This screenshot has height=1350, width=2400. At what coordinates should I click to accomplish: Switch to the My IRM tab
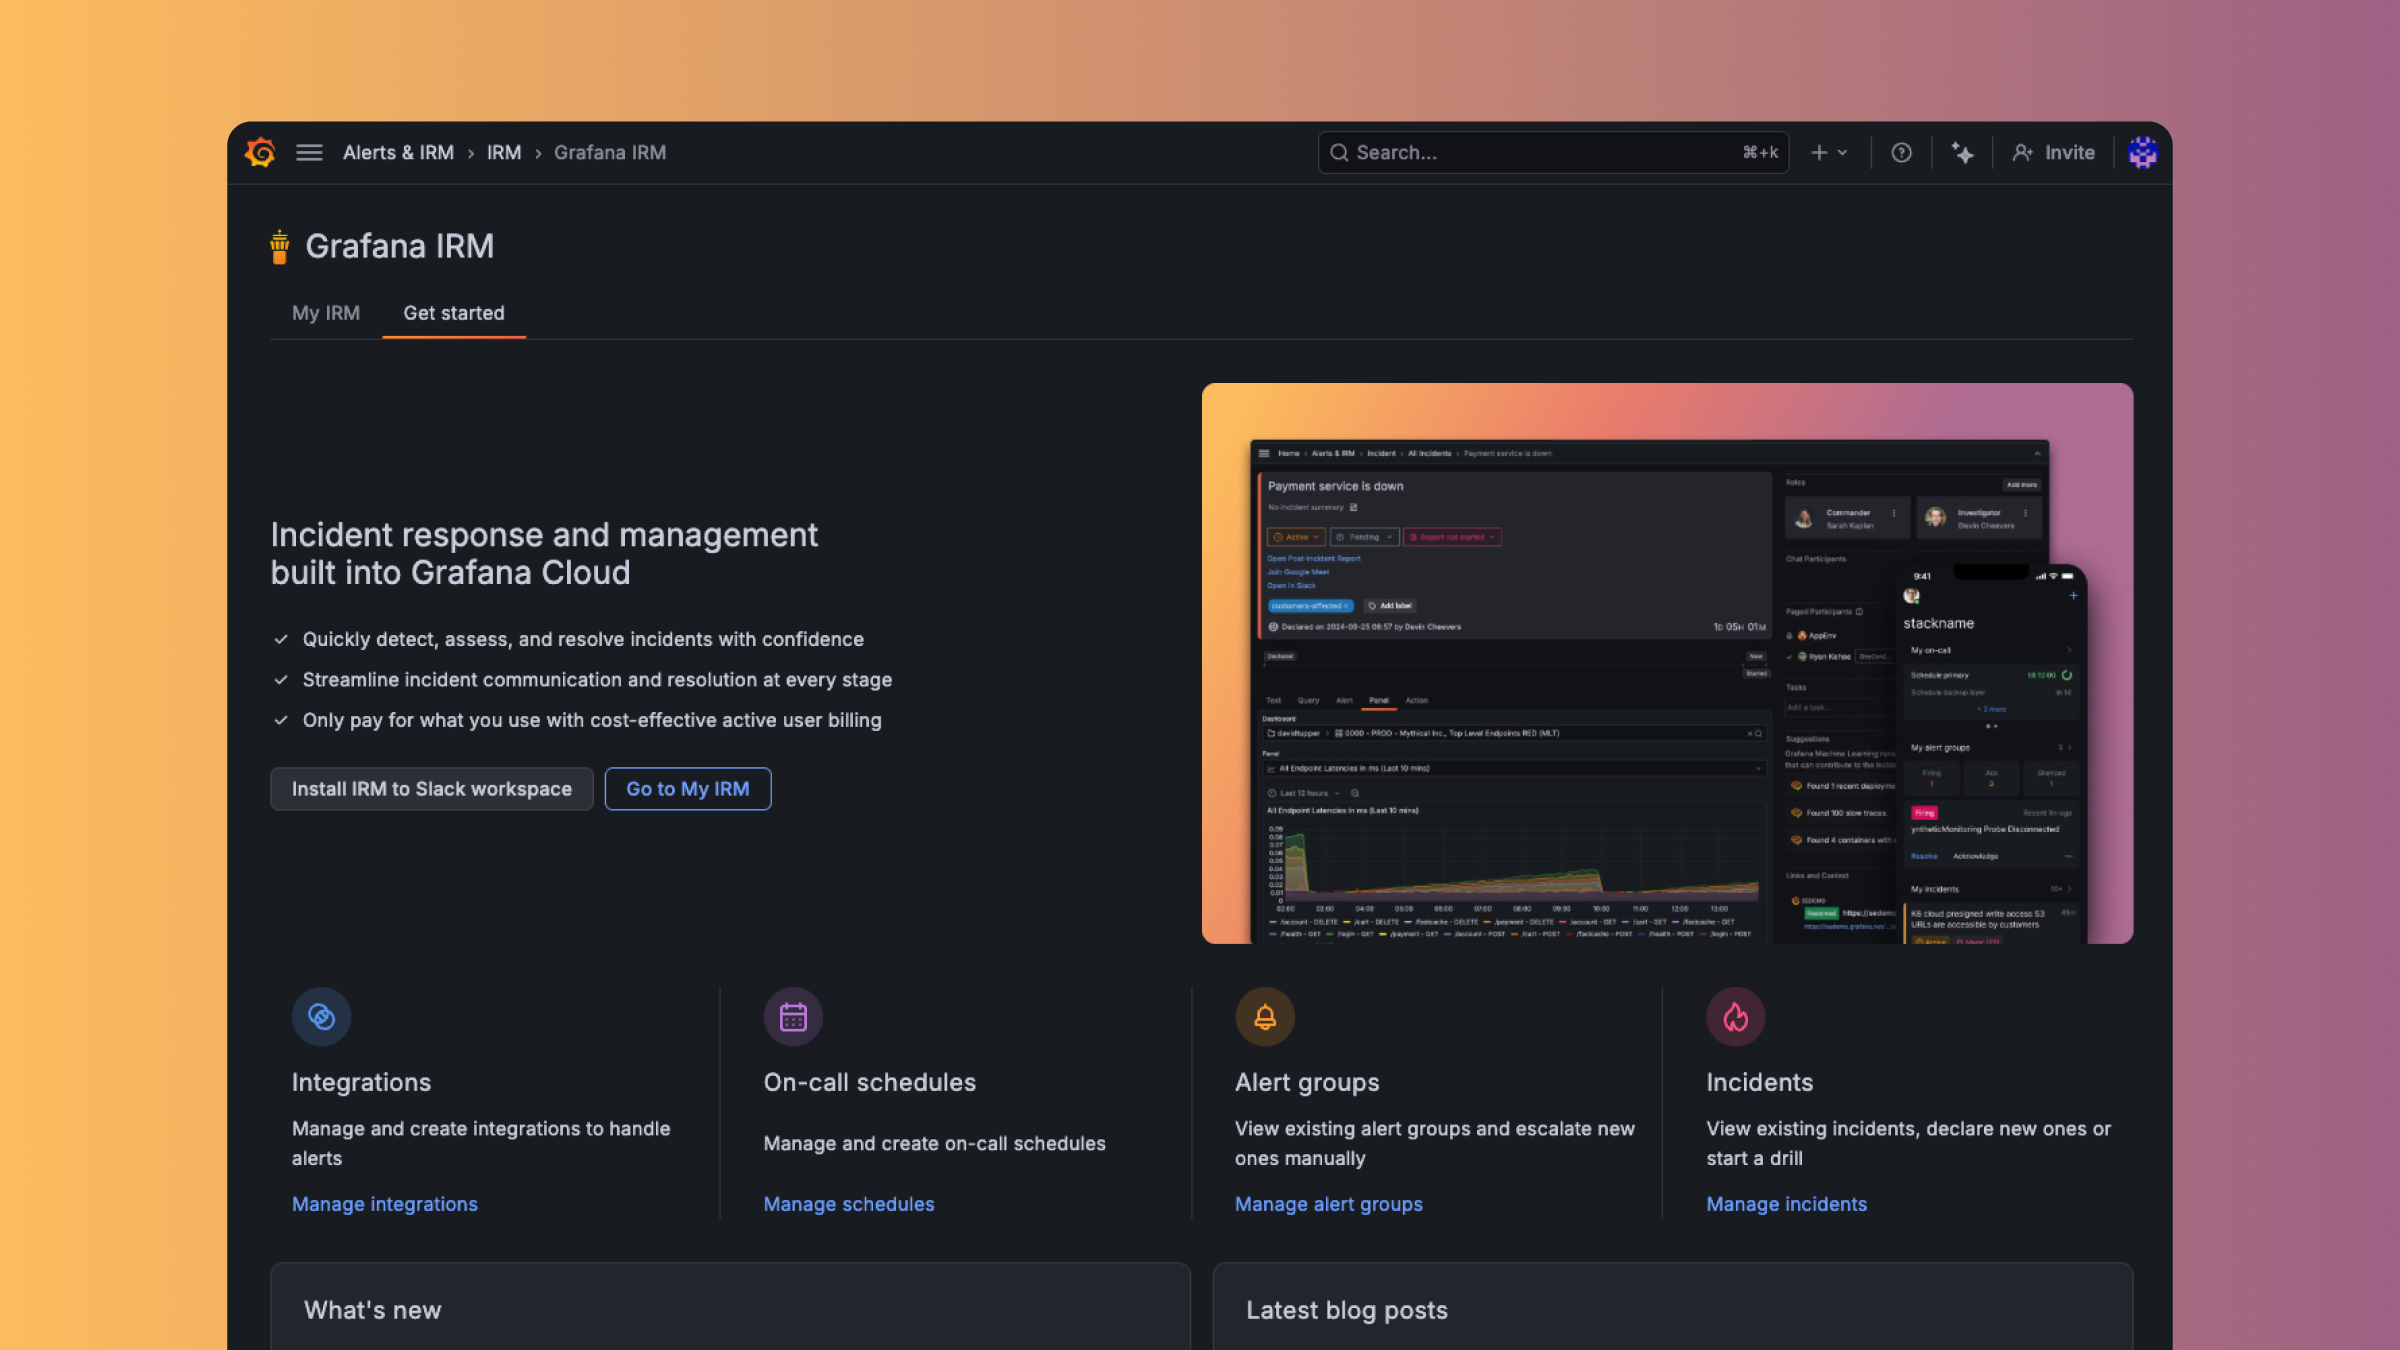click(326, 313)
